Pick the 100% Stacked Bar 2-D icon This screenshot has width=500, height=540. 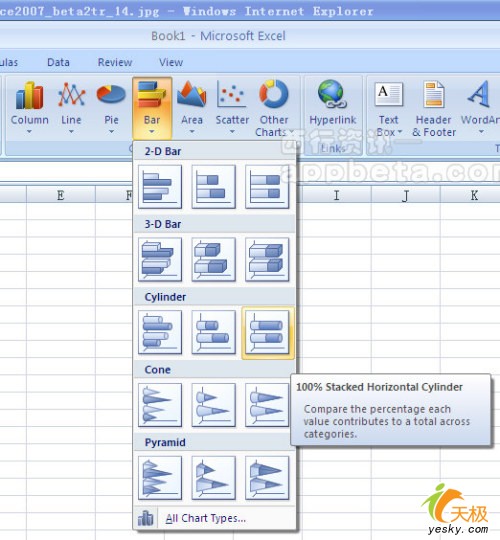[x=267, y=187]
